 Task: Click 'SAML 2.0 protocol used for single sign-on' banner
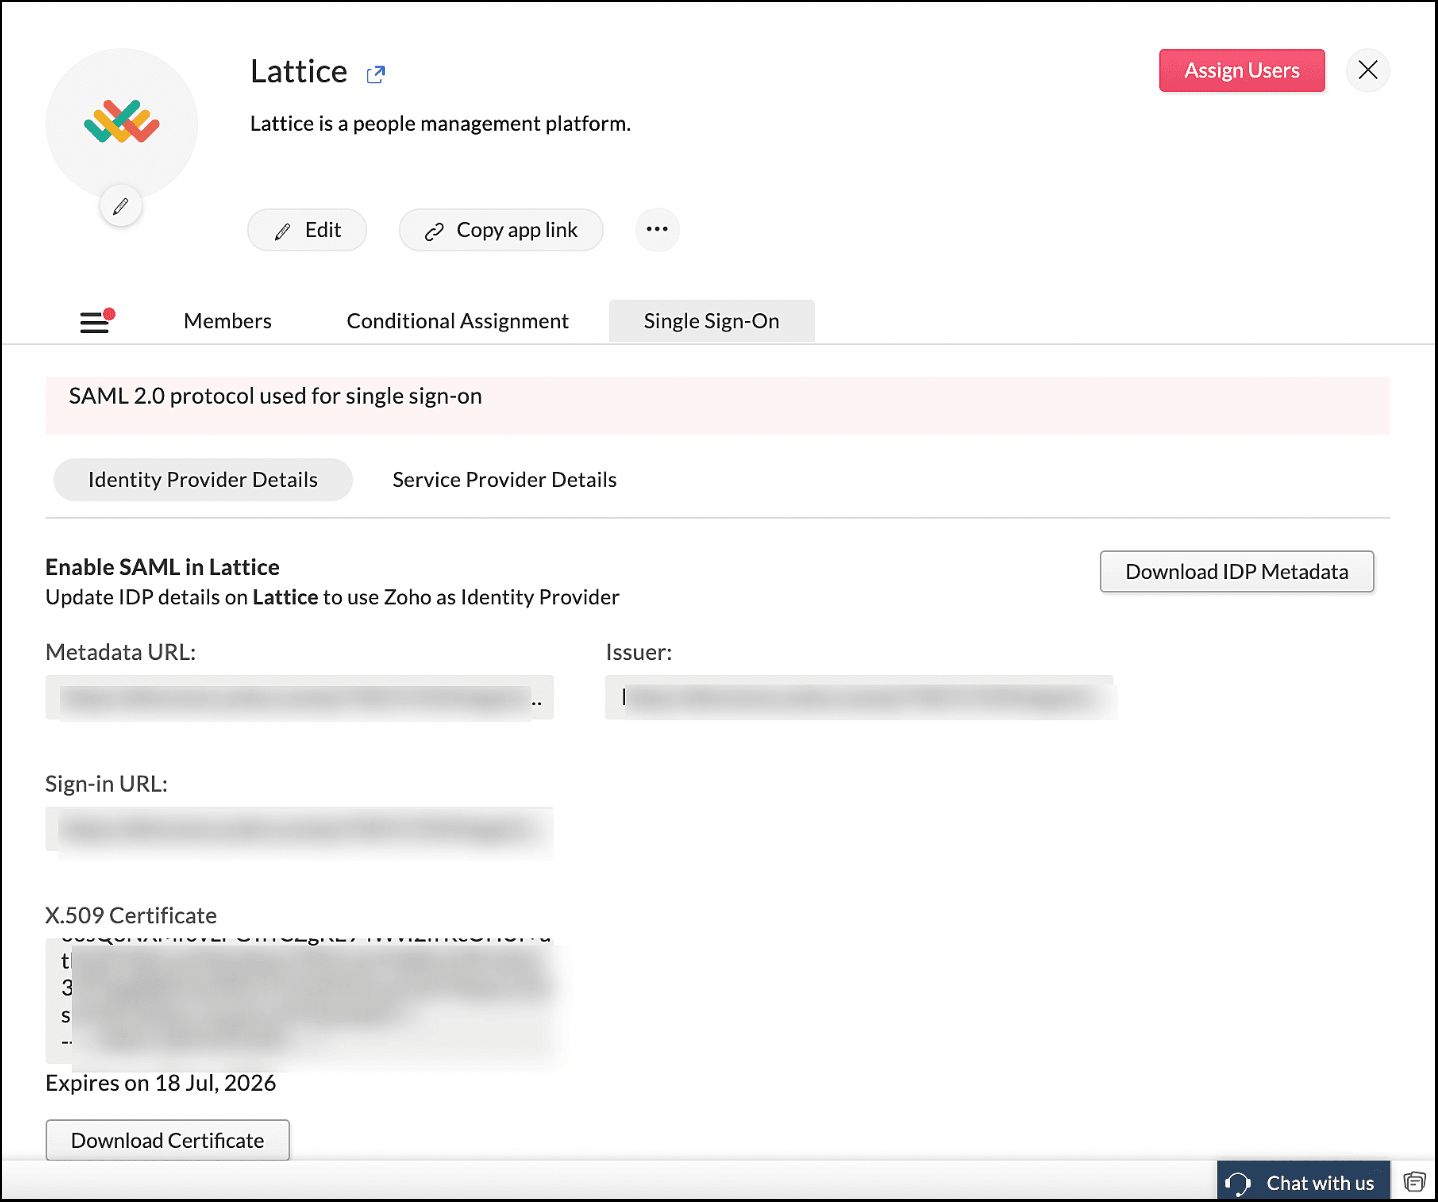[x=718, y=405]
